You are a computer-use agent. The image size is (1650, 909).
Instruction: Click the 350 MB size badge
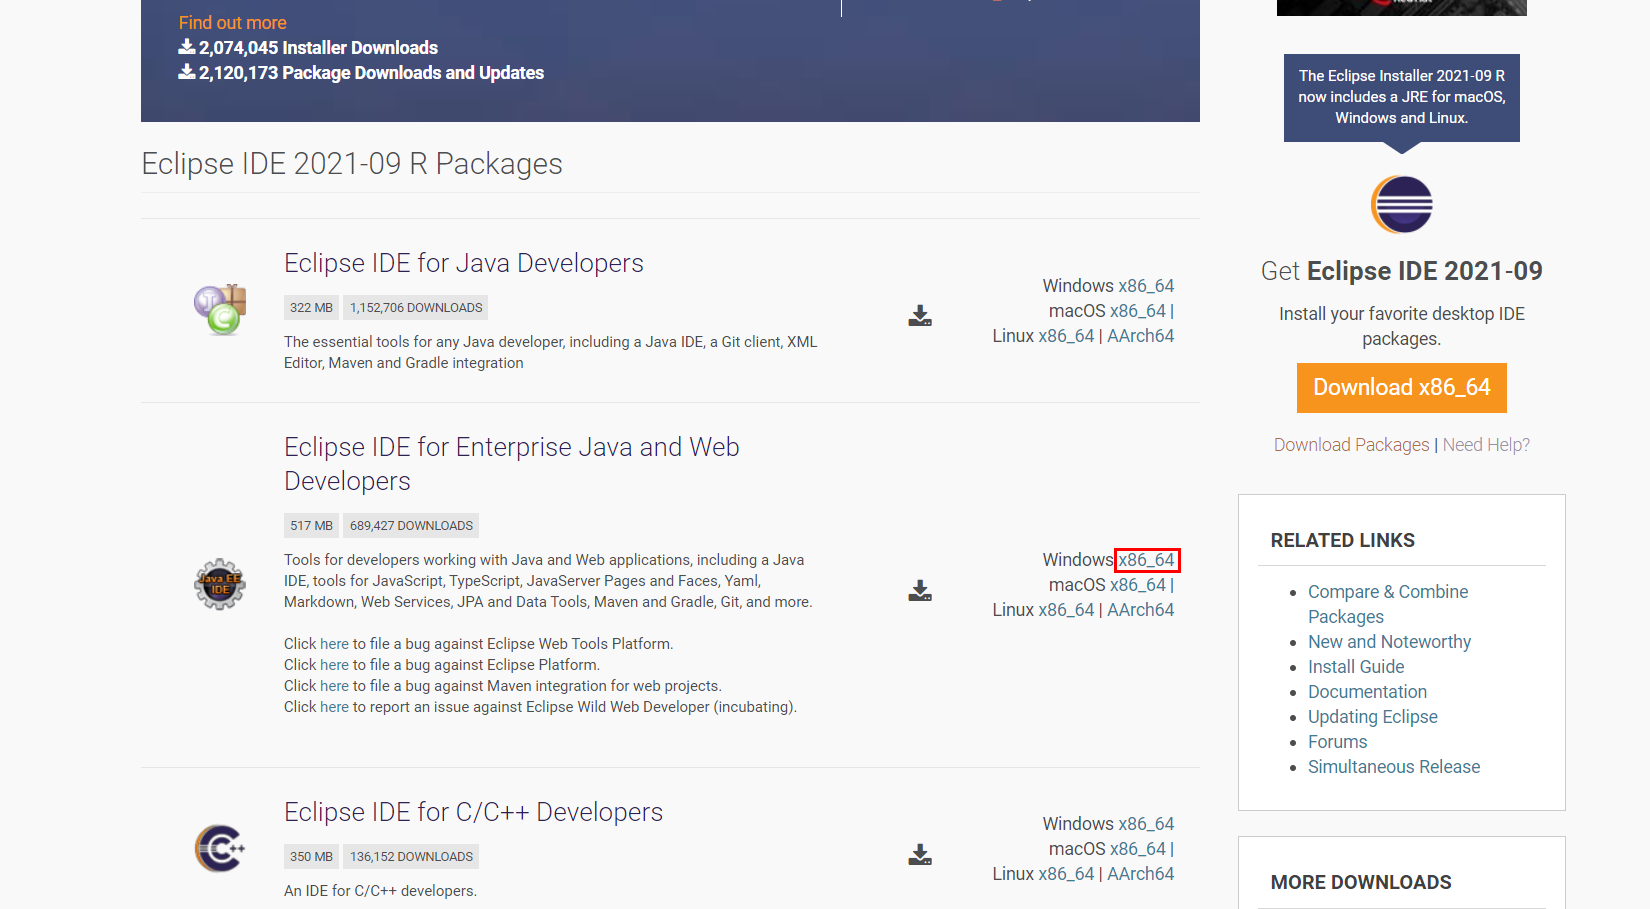(x=311, y=857)
